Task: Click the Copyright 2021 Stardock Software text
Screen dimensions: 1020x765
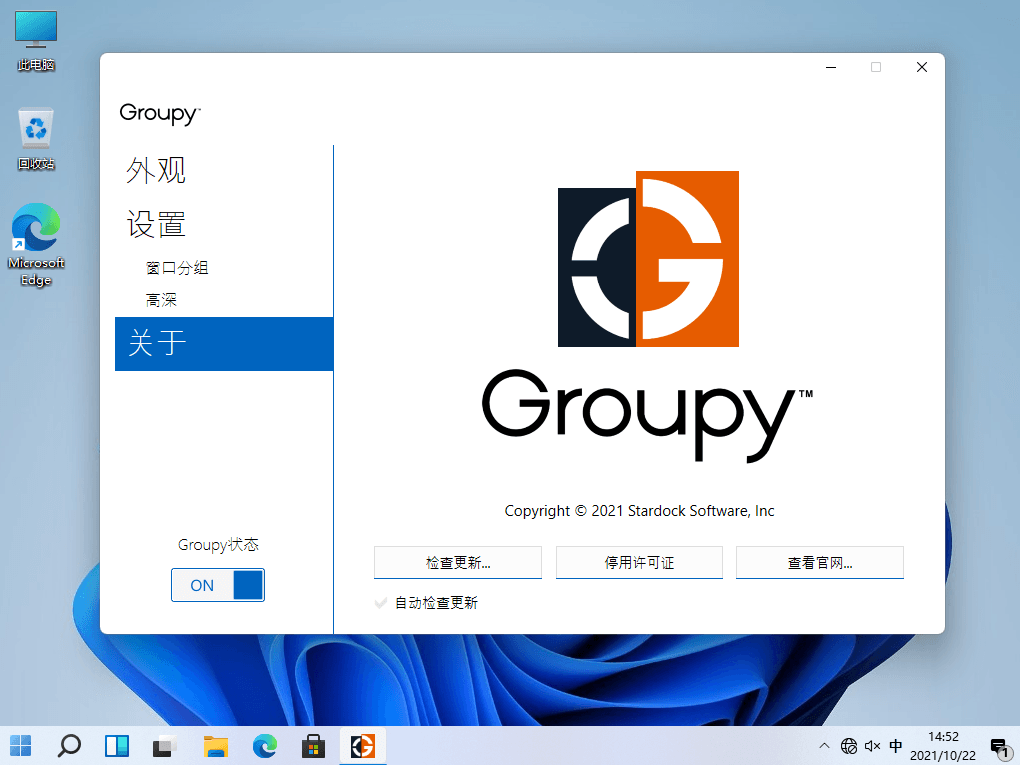Action: tap(639, 511)
